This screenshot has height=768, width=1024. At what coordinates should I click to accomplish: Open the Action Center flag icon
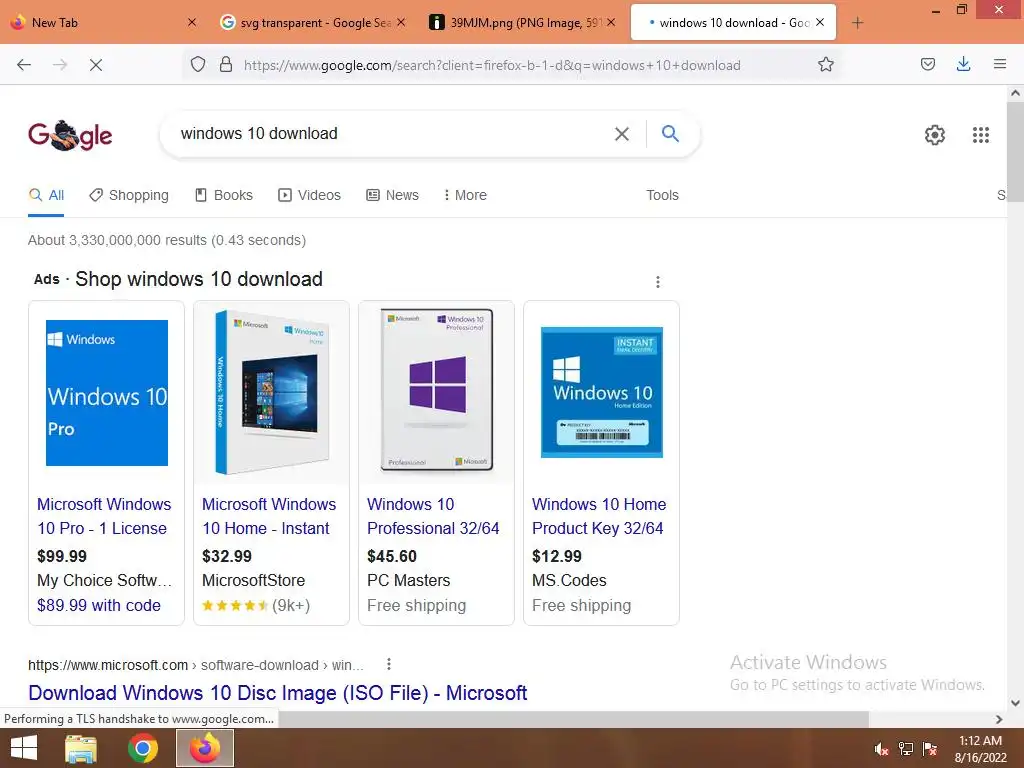pyautogui.click(x=930, y=748)
